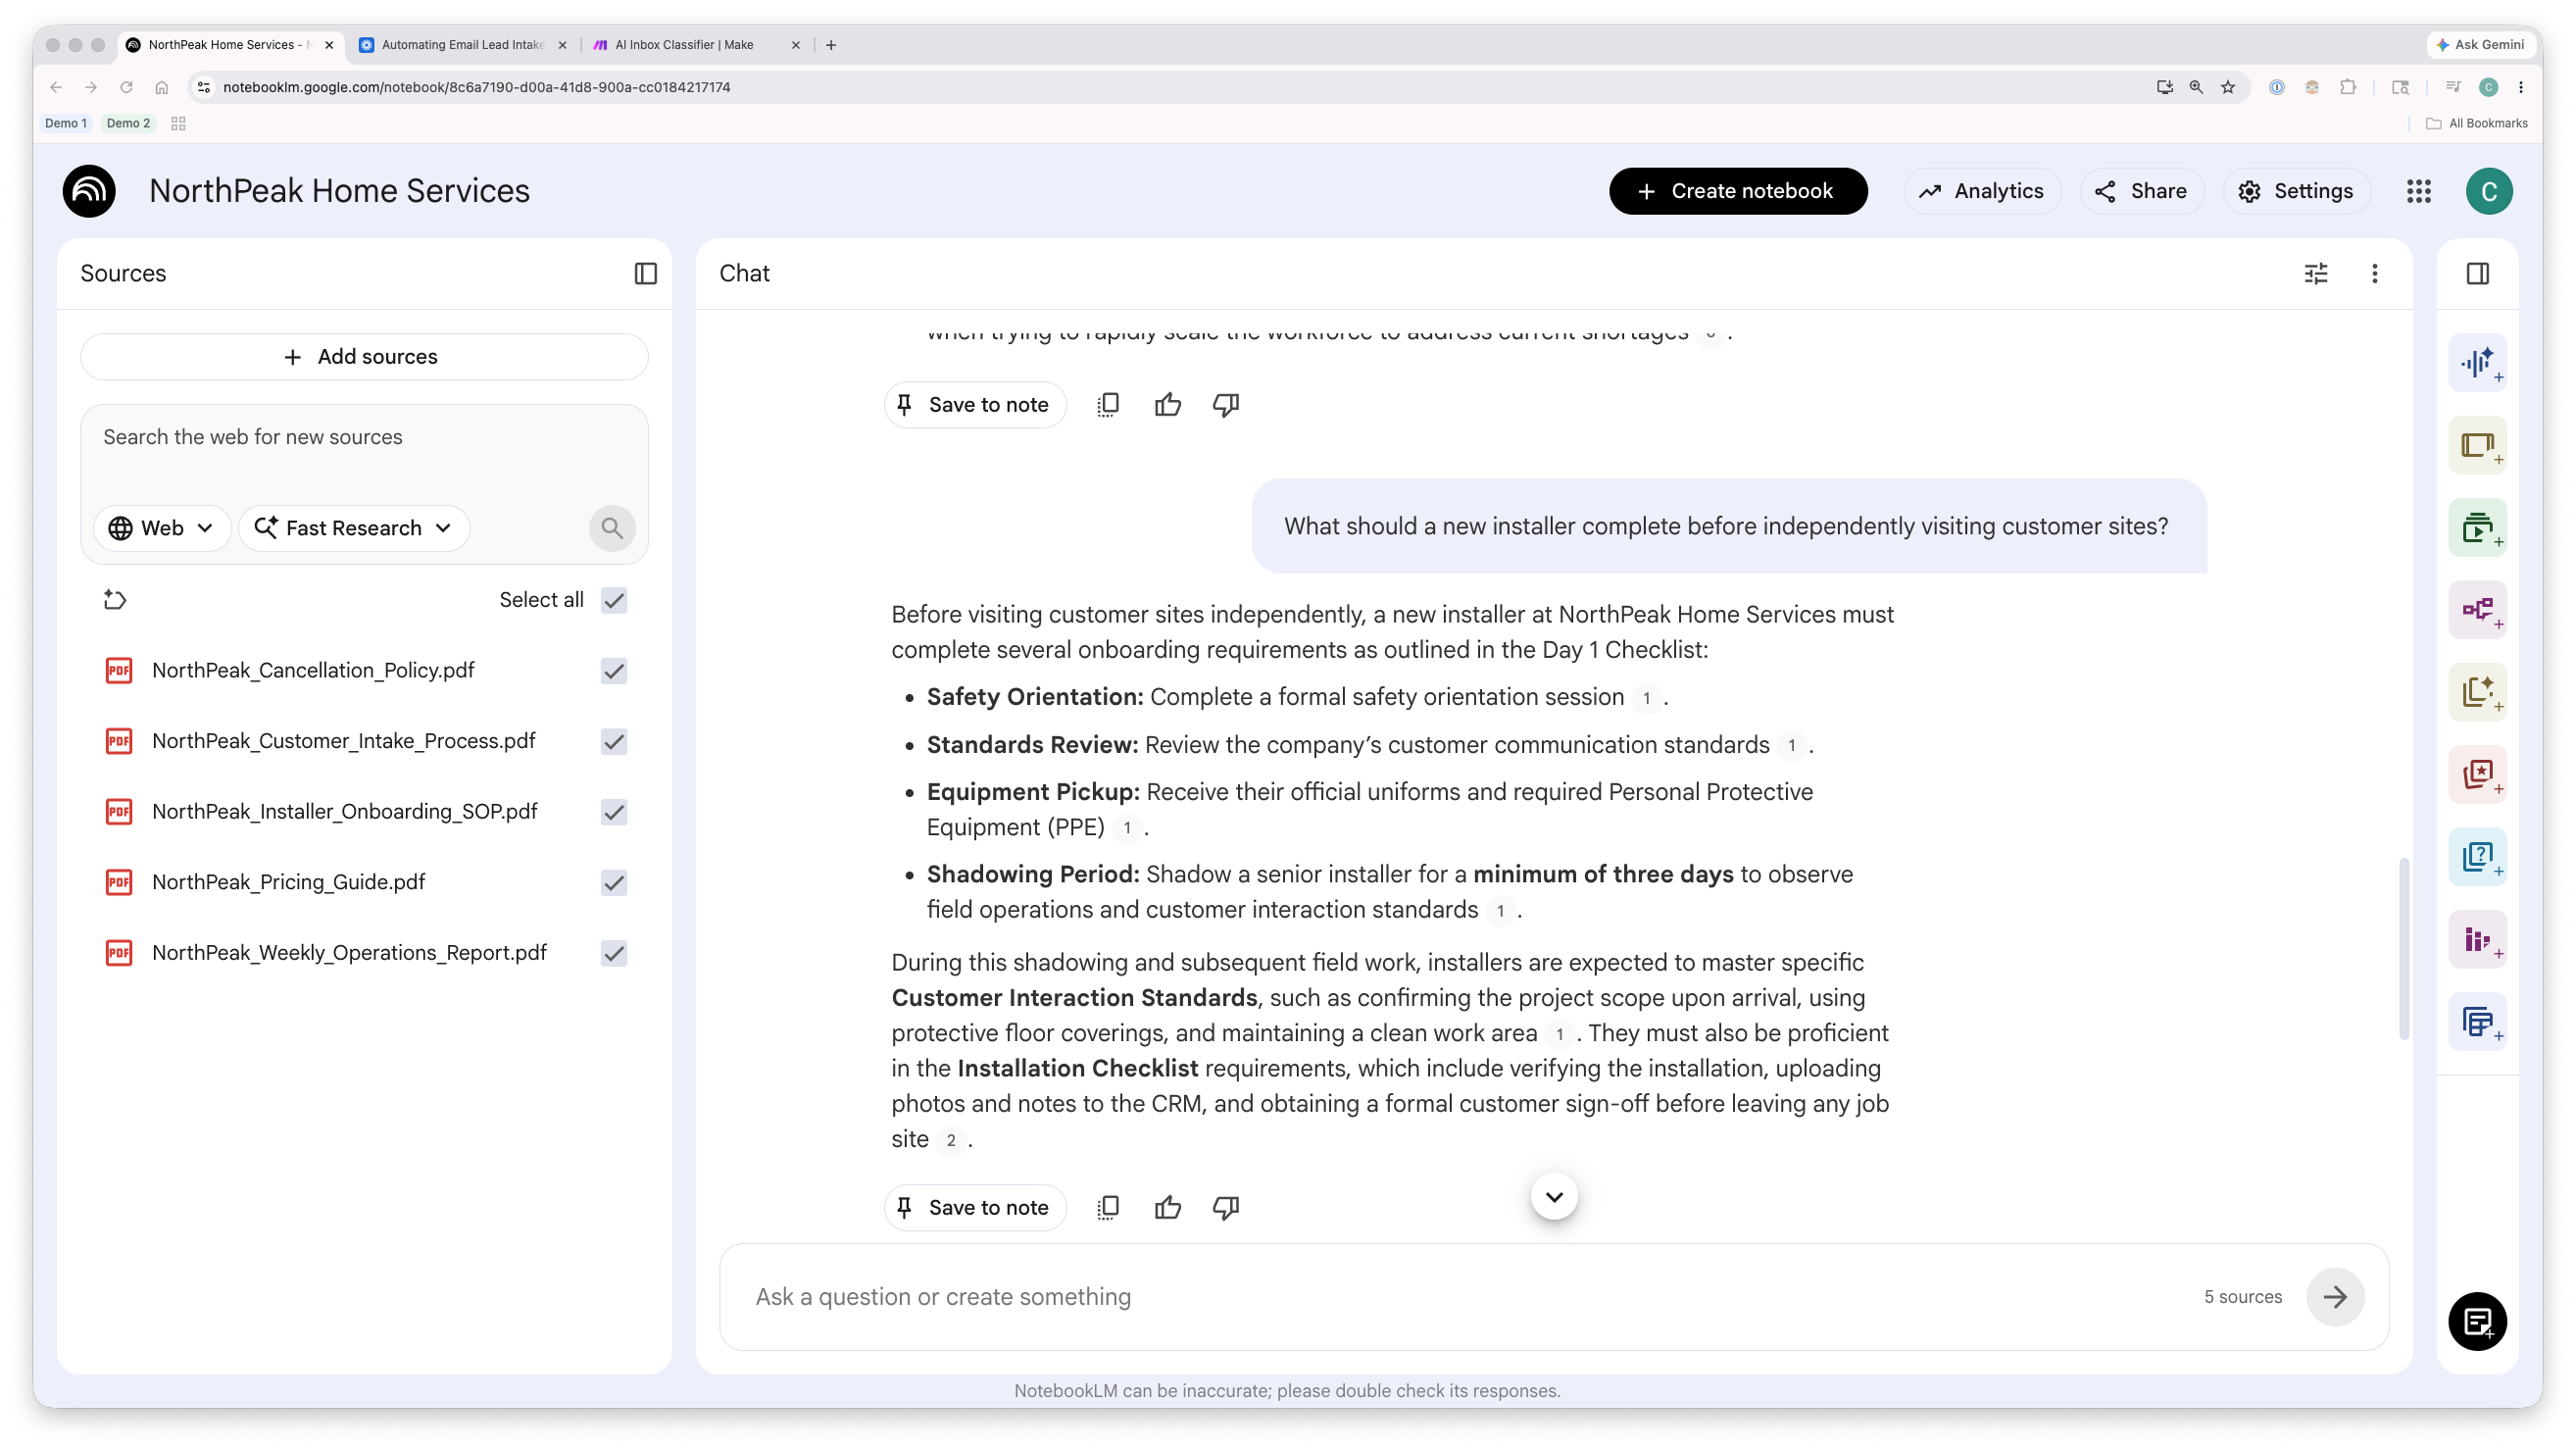Screen dimensions: 2576x1449
Task: Uncheck NorthPeak_Weekly_Operations_Report.pdf source
Action: [614, 953]
